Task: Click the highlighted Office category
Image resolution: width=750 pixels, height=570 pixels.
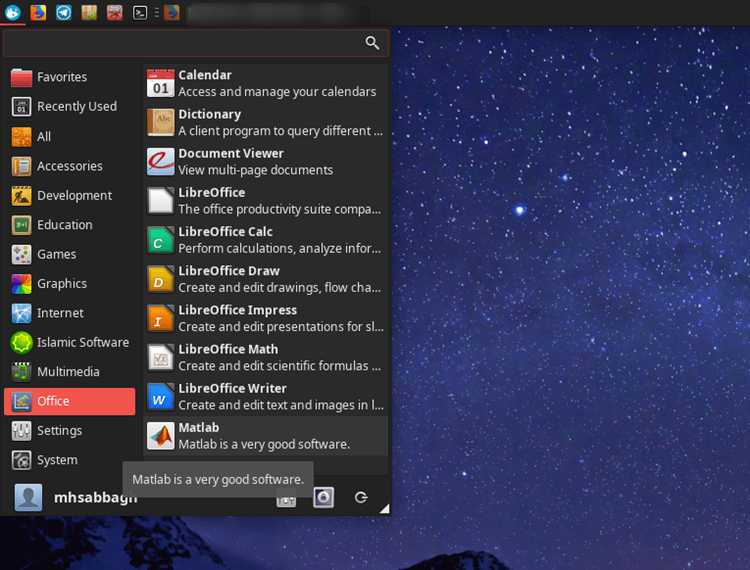Action: (x=70, y=401)
